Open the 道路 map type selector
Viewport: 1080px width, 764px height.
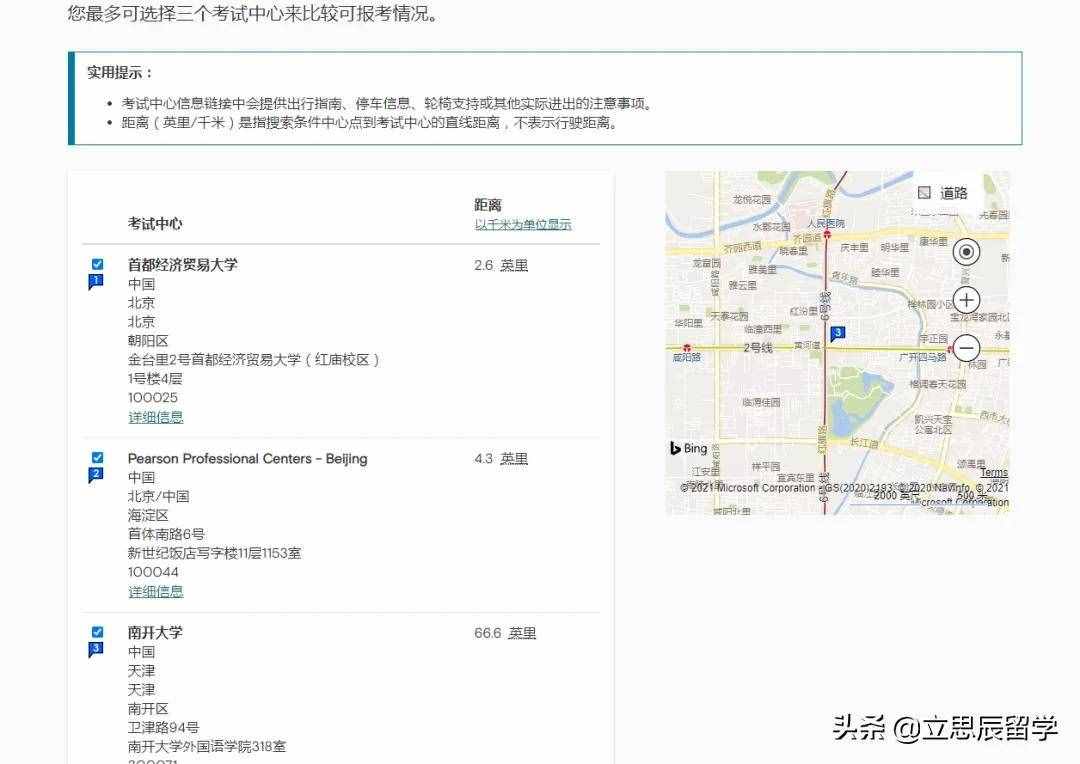point(943,193)
